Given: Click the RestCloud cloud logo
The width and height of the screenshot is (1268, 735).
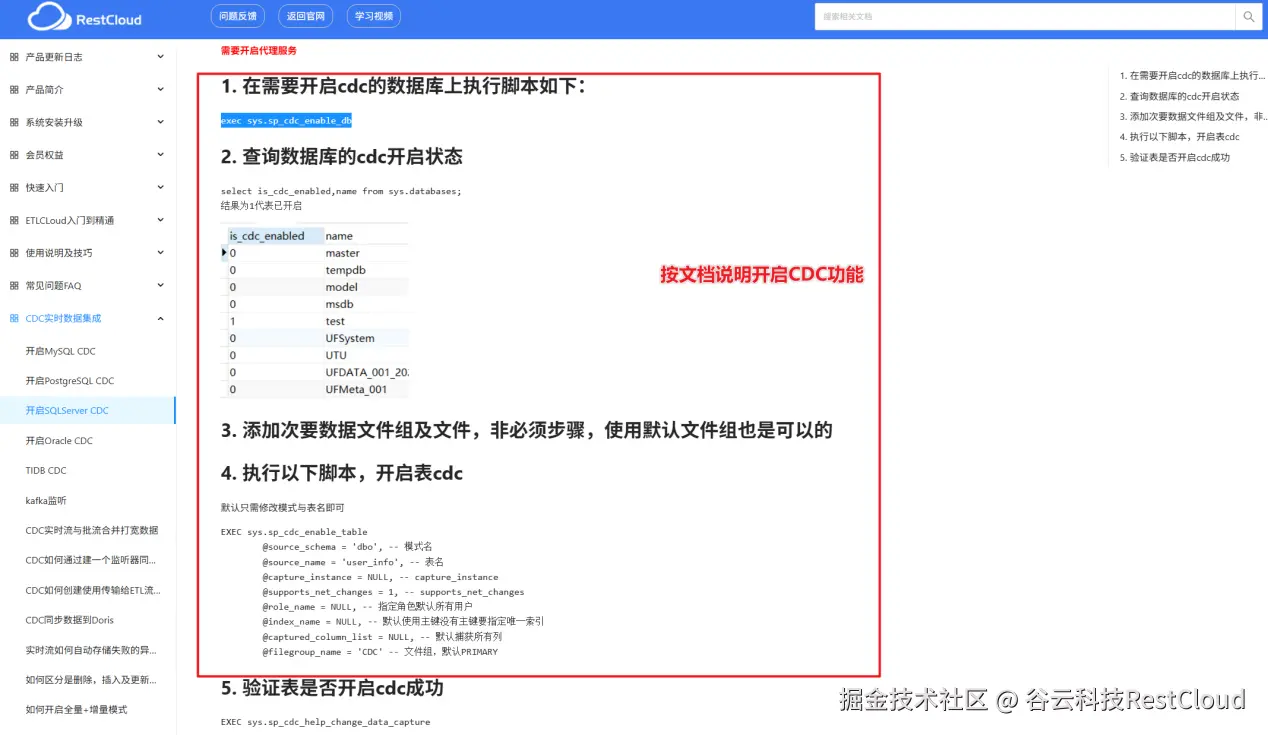Looking at the screenshot, I should click(x=51, y=17).
